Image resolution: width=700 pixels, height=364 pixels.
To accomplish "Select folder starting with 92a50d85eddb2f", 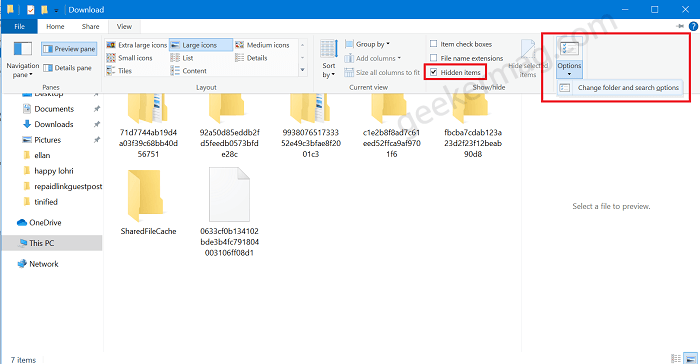I will pyautogui.click(x=229, y=126).
